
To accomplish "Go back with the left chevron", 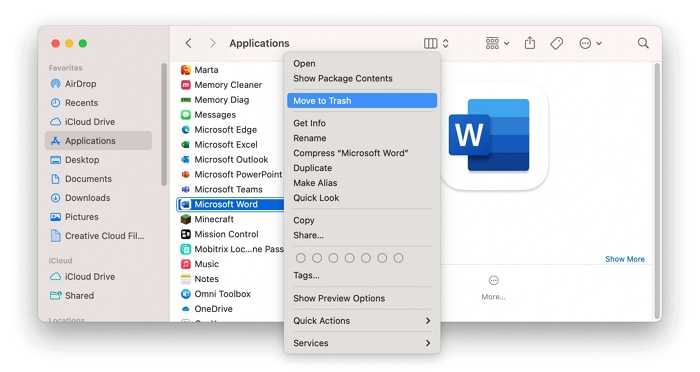I will click(188, 43).
